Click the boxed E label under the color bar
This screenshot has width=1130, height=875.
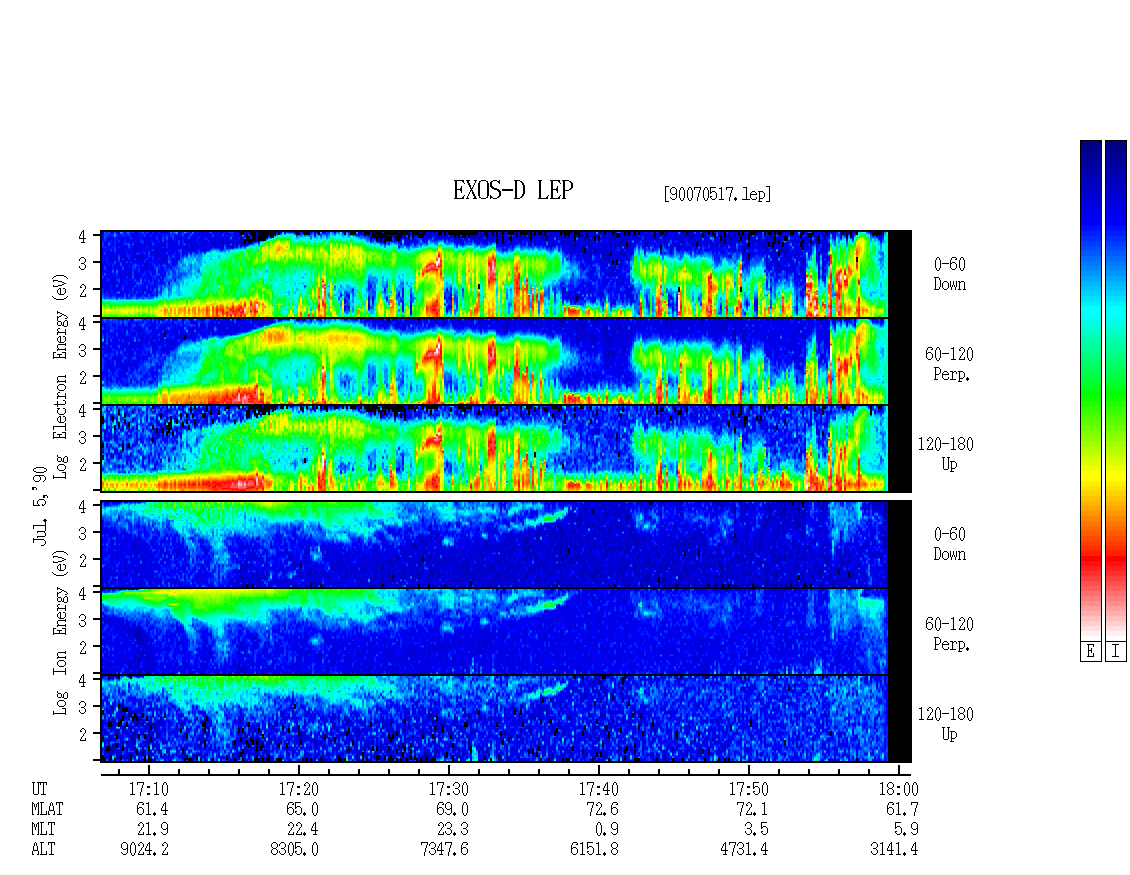tap(1090, 652)
